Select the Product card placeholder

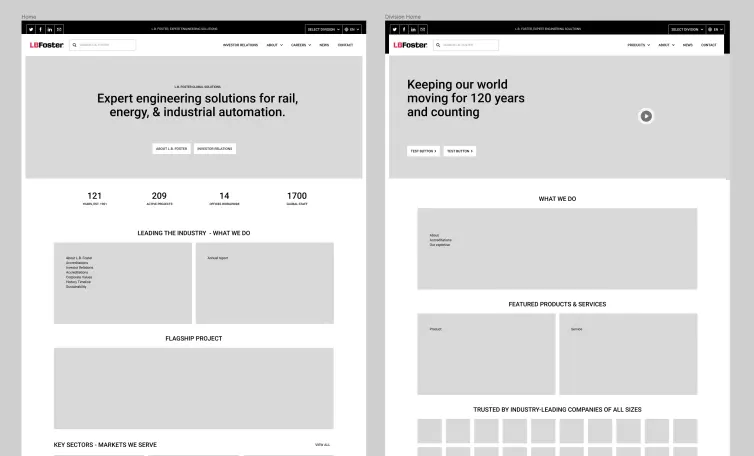486,354
